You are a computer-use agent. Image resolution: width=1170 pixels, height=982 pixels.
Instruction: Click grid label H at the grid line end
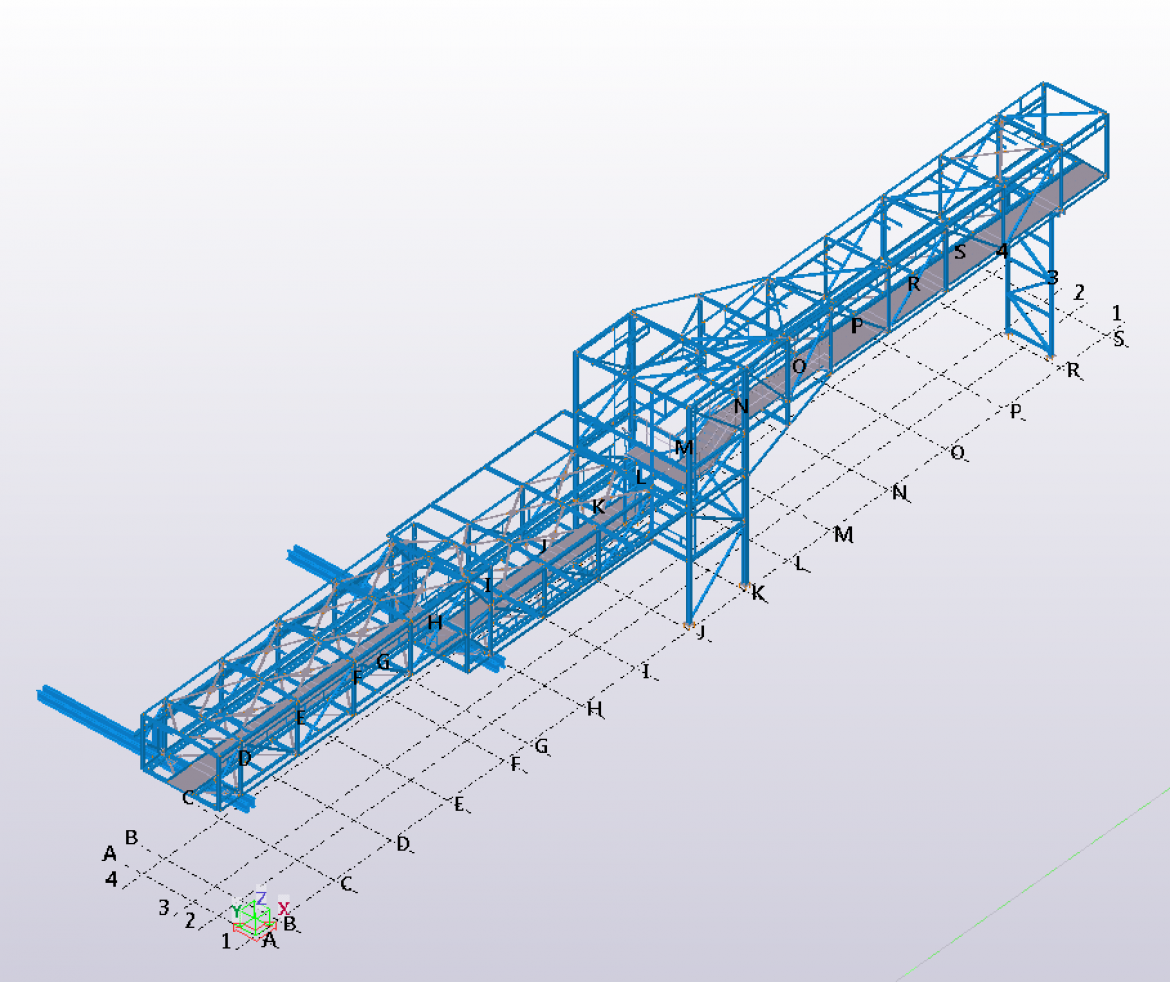595,709
